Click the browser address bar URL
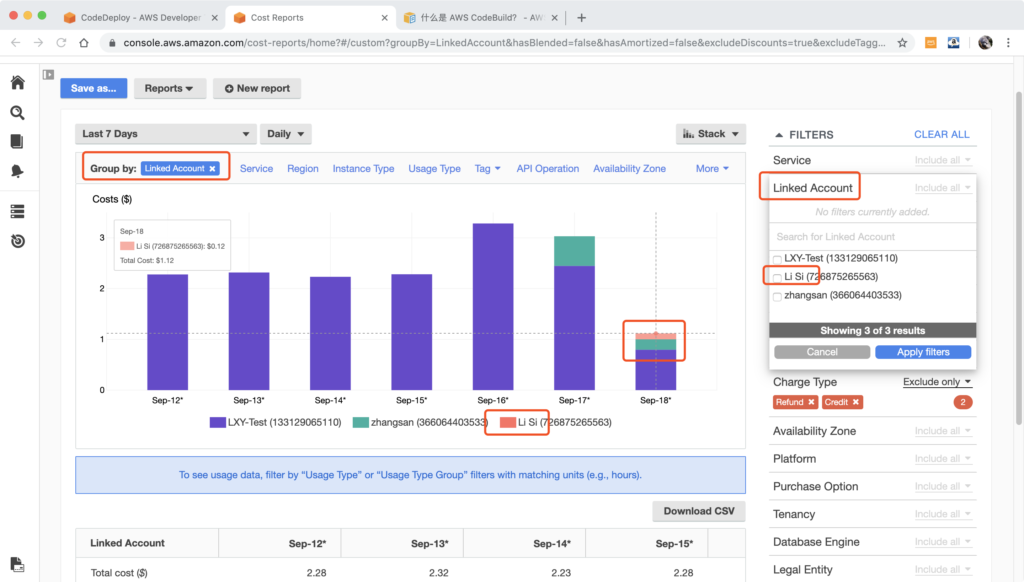The image size is (1024, 582). pyautogui.click(x=504, y=42)
